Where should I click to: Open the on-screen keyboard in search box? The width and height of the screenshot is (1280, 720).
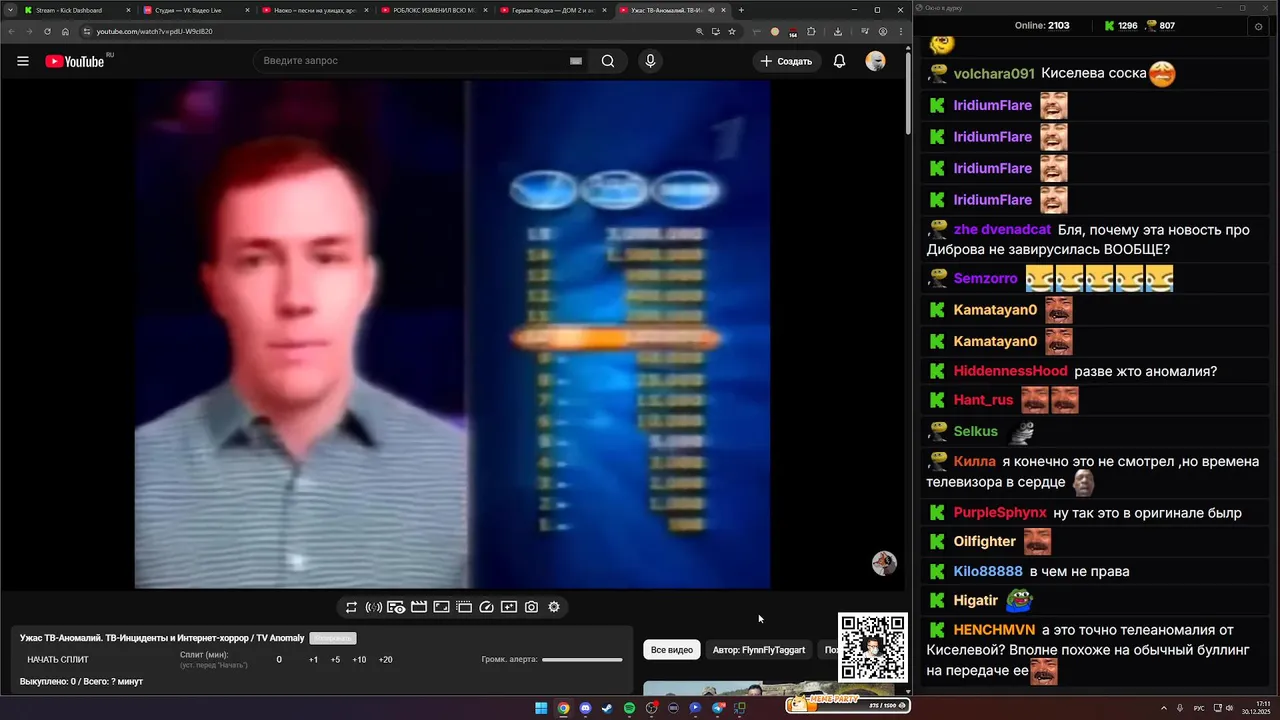click(x=576, y=61)
